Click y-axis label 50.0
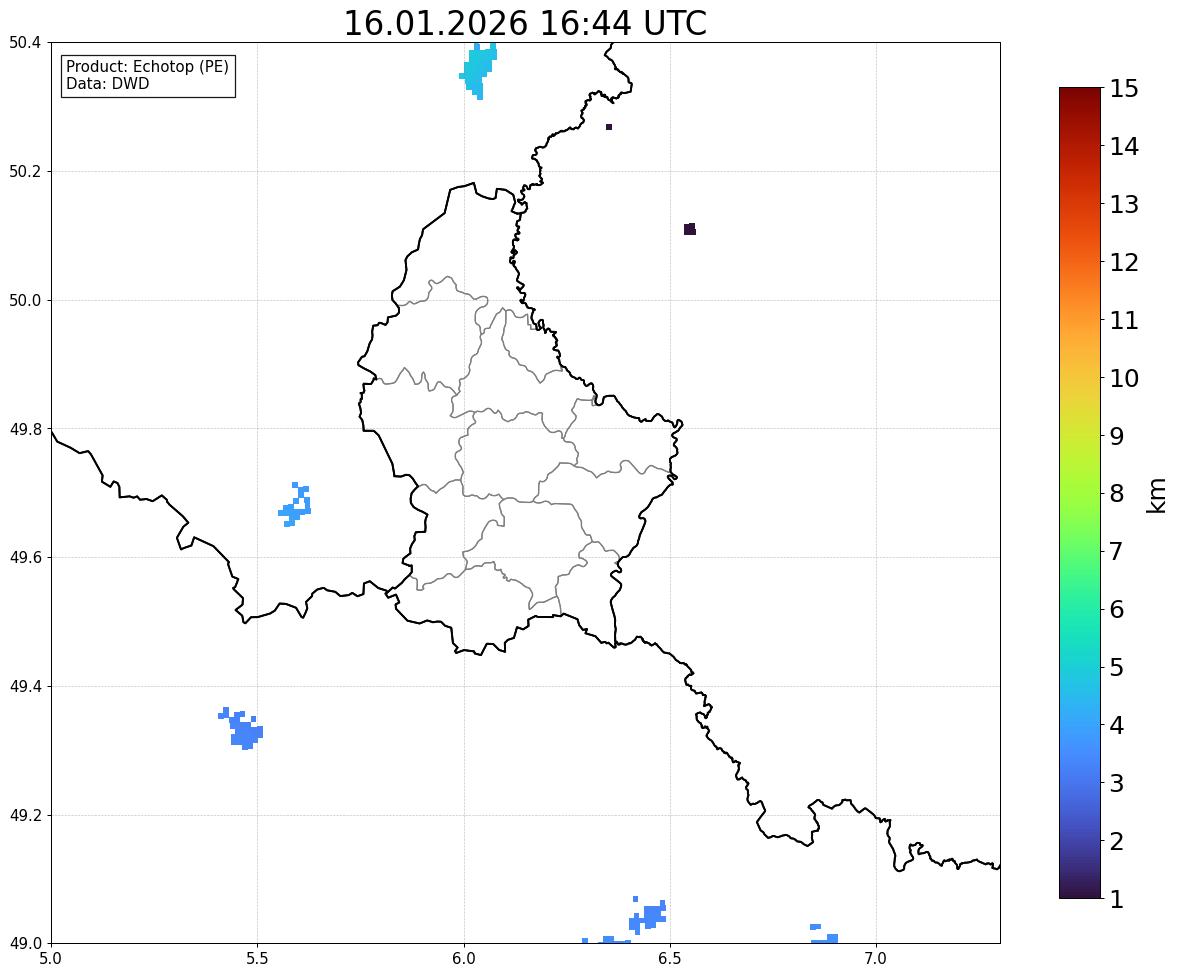The height and width of the screenshot is (976, 1178). pyautogui.click(x=25, y=301)
